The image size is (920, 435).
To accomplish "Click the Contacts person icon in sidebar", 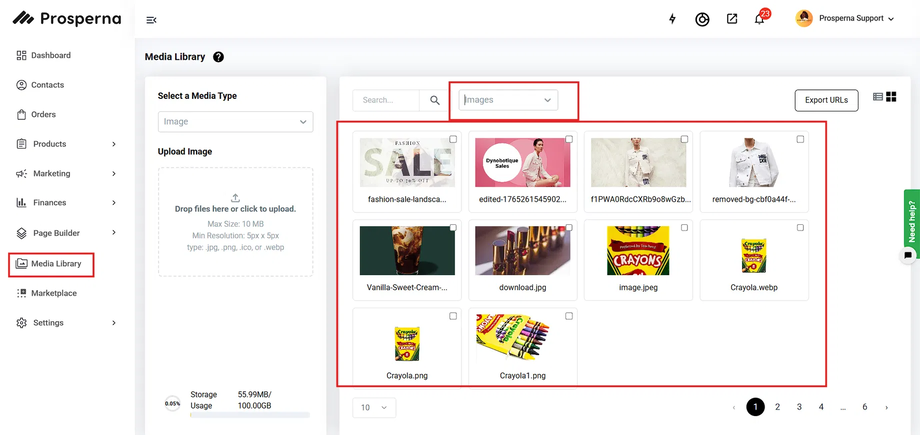I will click(22, 85).
